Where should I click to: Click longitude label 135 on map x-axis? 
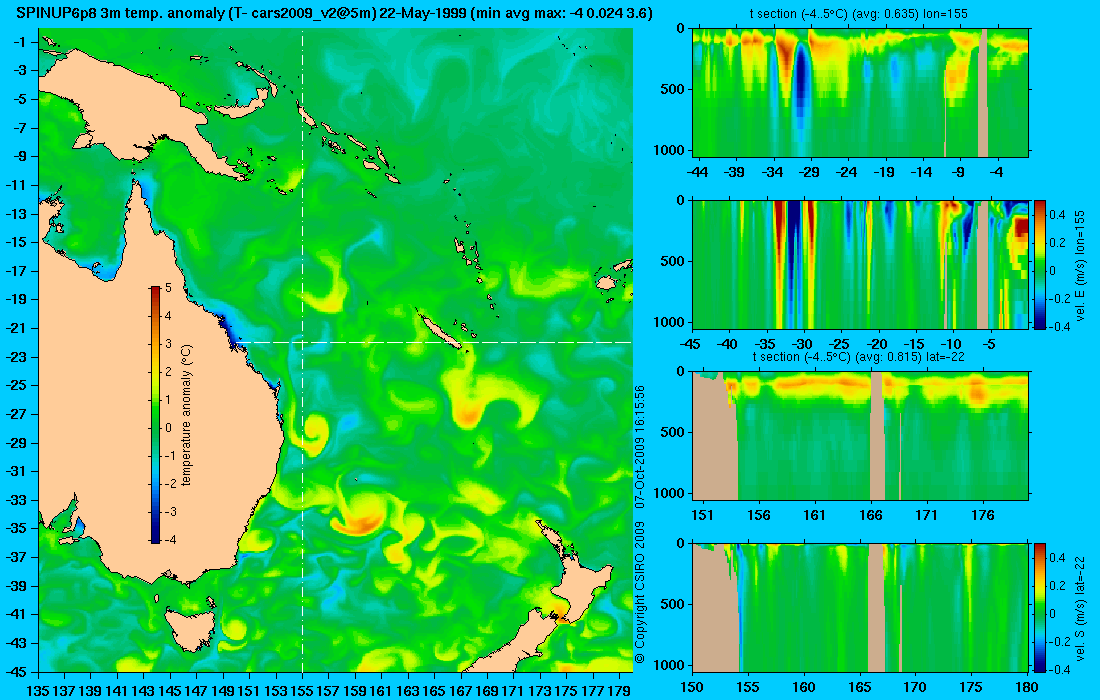tap(39, 690)
